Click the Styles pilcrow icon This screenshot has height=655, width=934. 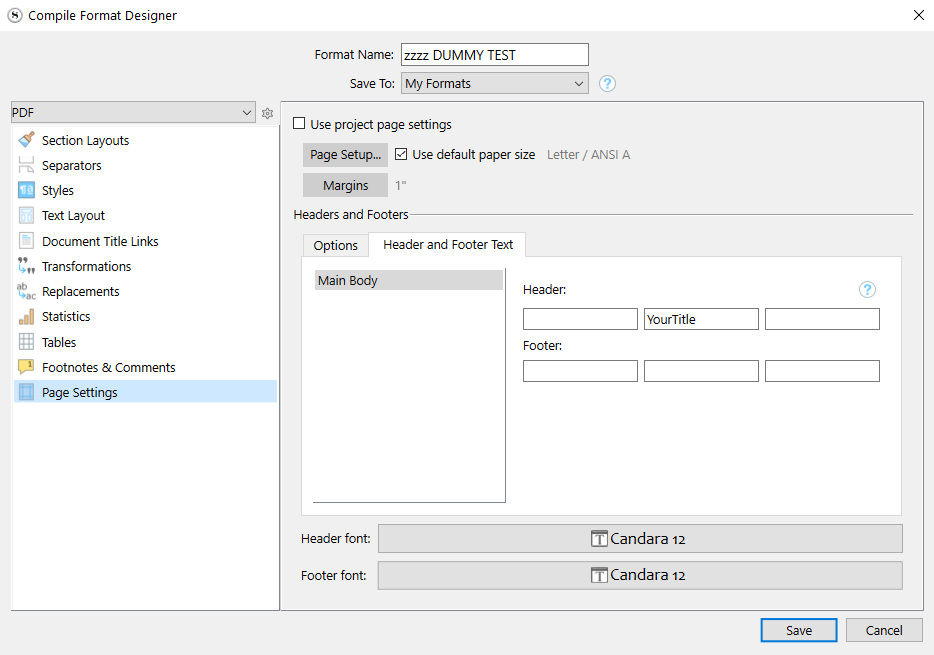tap(26, 190)
